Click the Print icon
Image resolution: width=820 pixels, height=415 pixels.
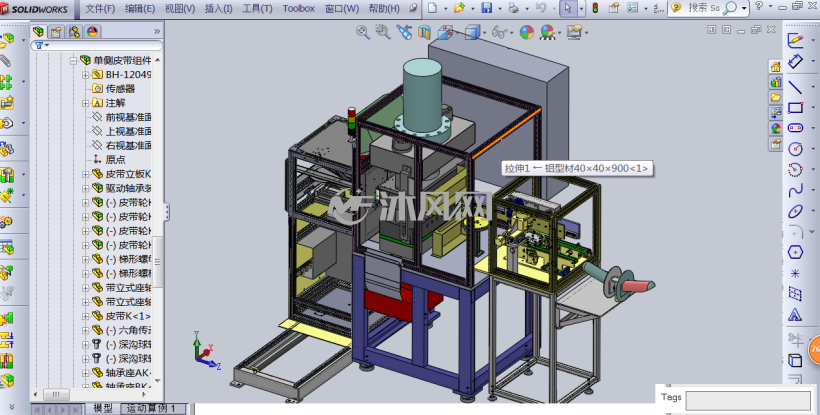pos(514,8)
